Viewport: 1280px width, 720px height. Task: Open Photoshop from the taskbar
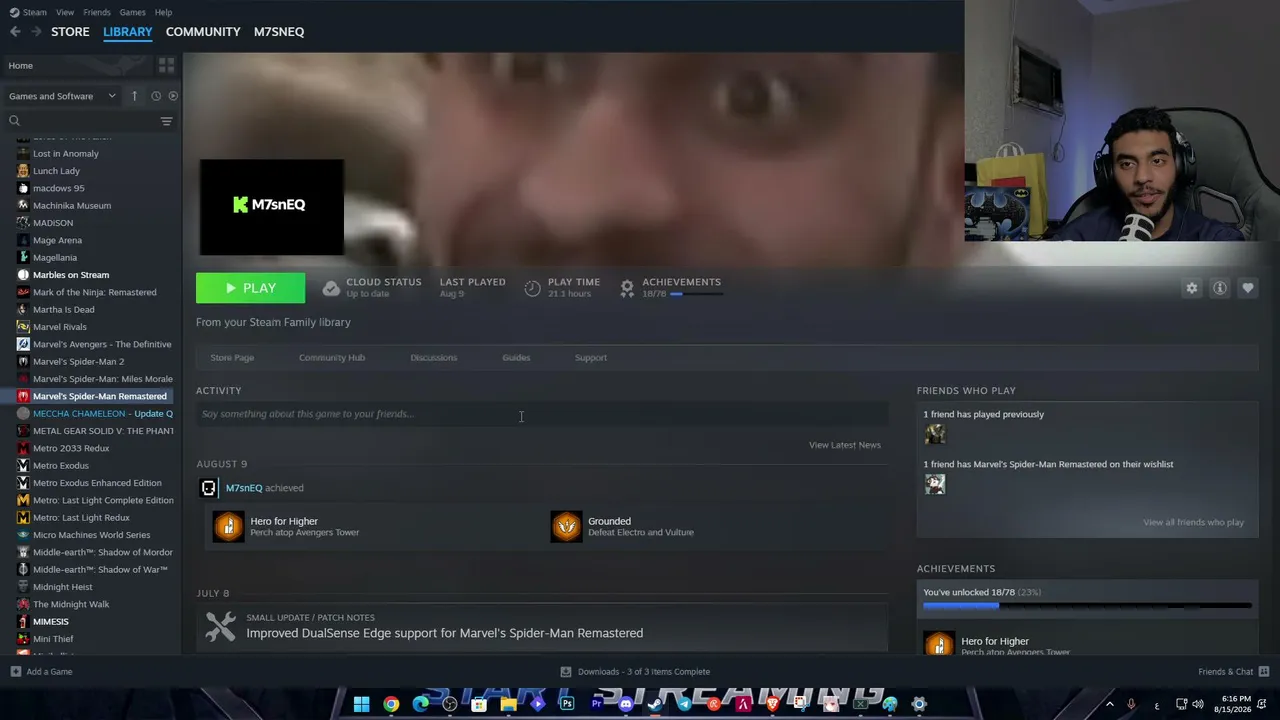[x=567, y=704]
